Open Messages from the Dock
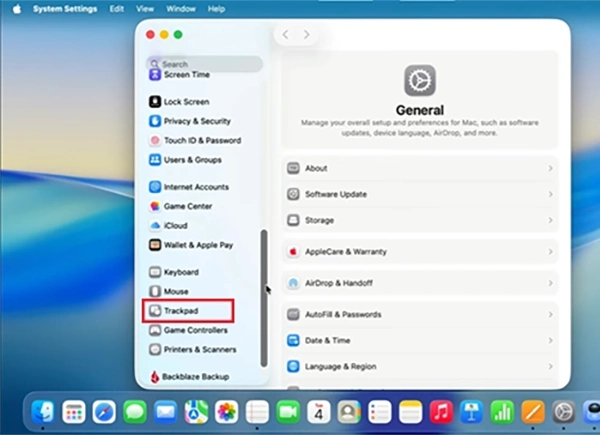The image size is (600, 435). point(135,412)
